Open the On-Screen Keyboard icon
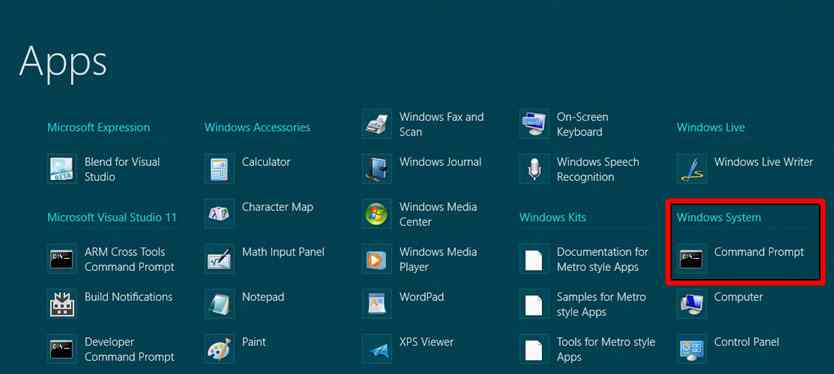 534,124
